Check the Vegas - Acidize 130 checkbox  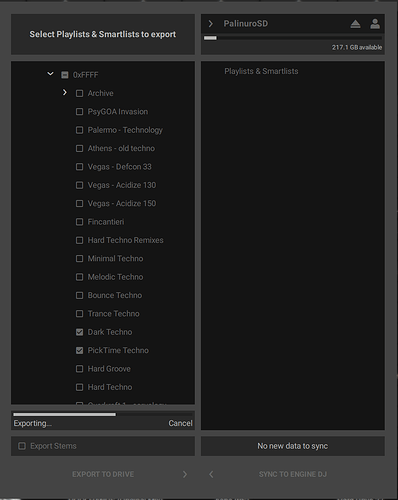[79, 185]
